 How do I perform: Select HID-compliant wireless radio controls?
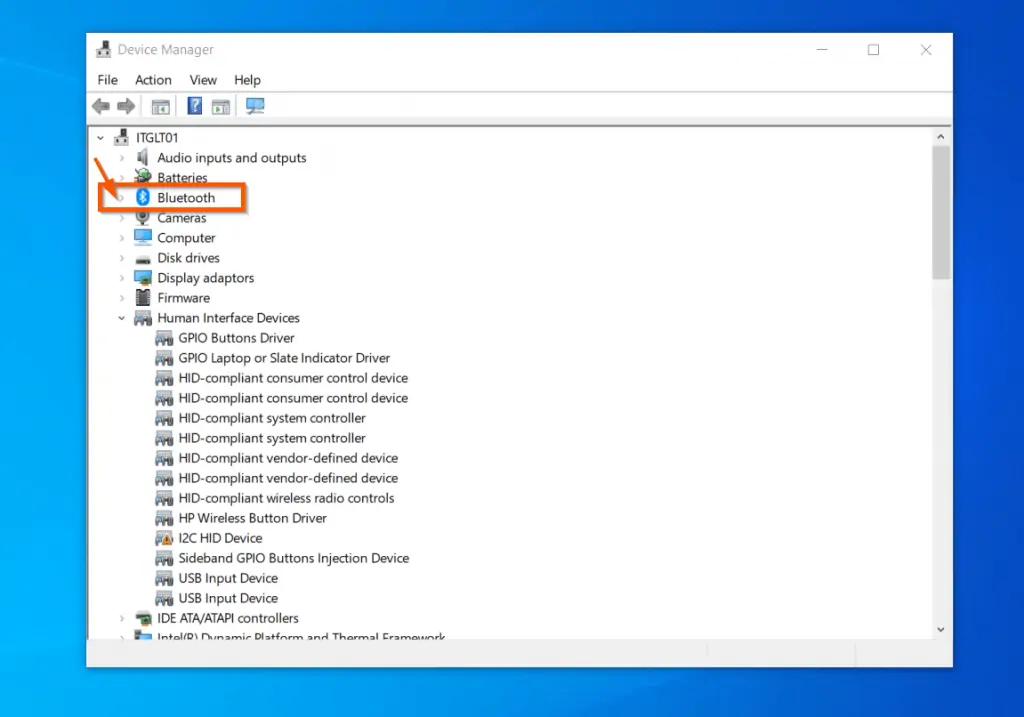(287, 498)
